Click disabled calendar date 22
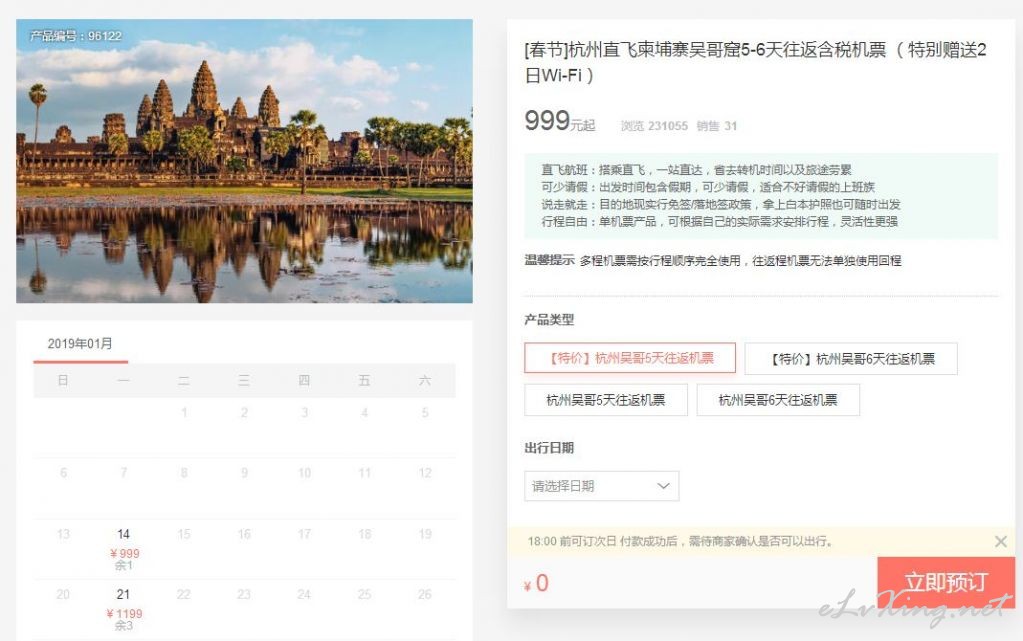 click(x=184, y=594)
